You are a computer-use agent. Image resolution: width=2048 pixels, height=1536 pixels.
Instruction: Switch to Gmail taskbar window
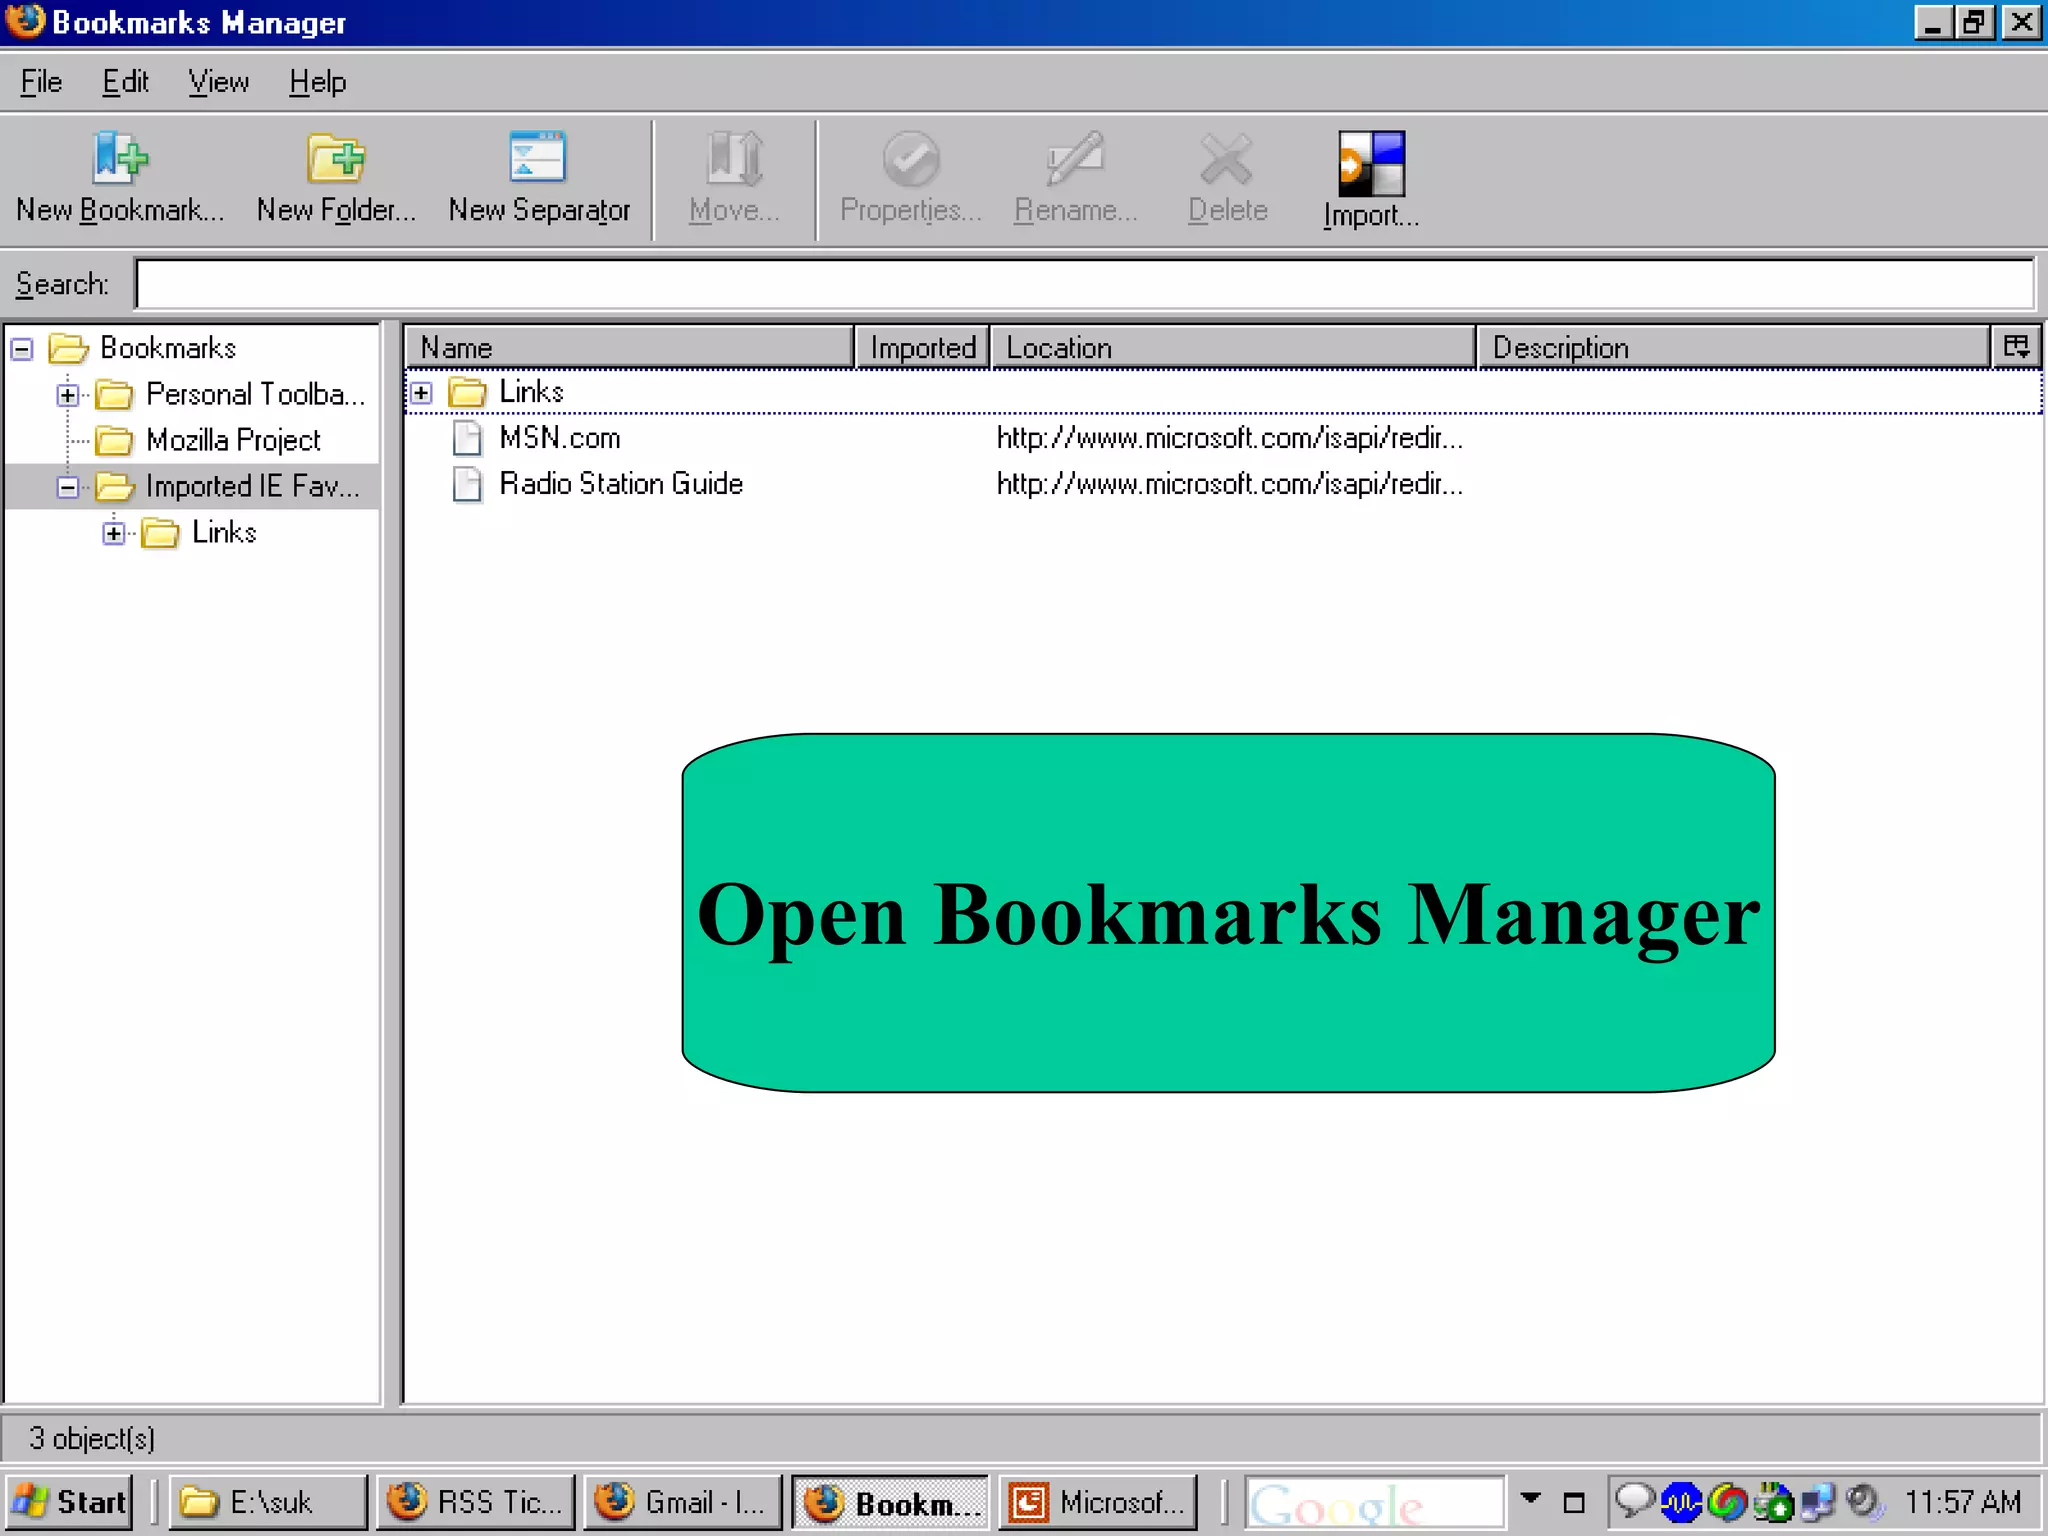[682, 1502]
